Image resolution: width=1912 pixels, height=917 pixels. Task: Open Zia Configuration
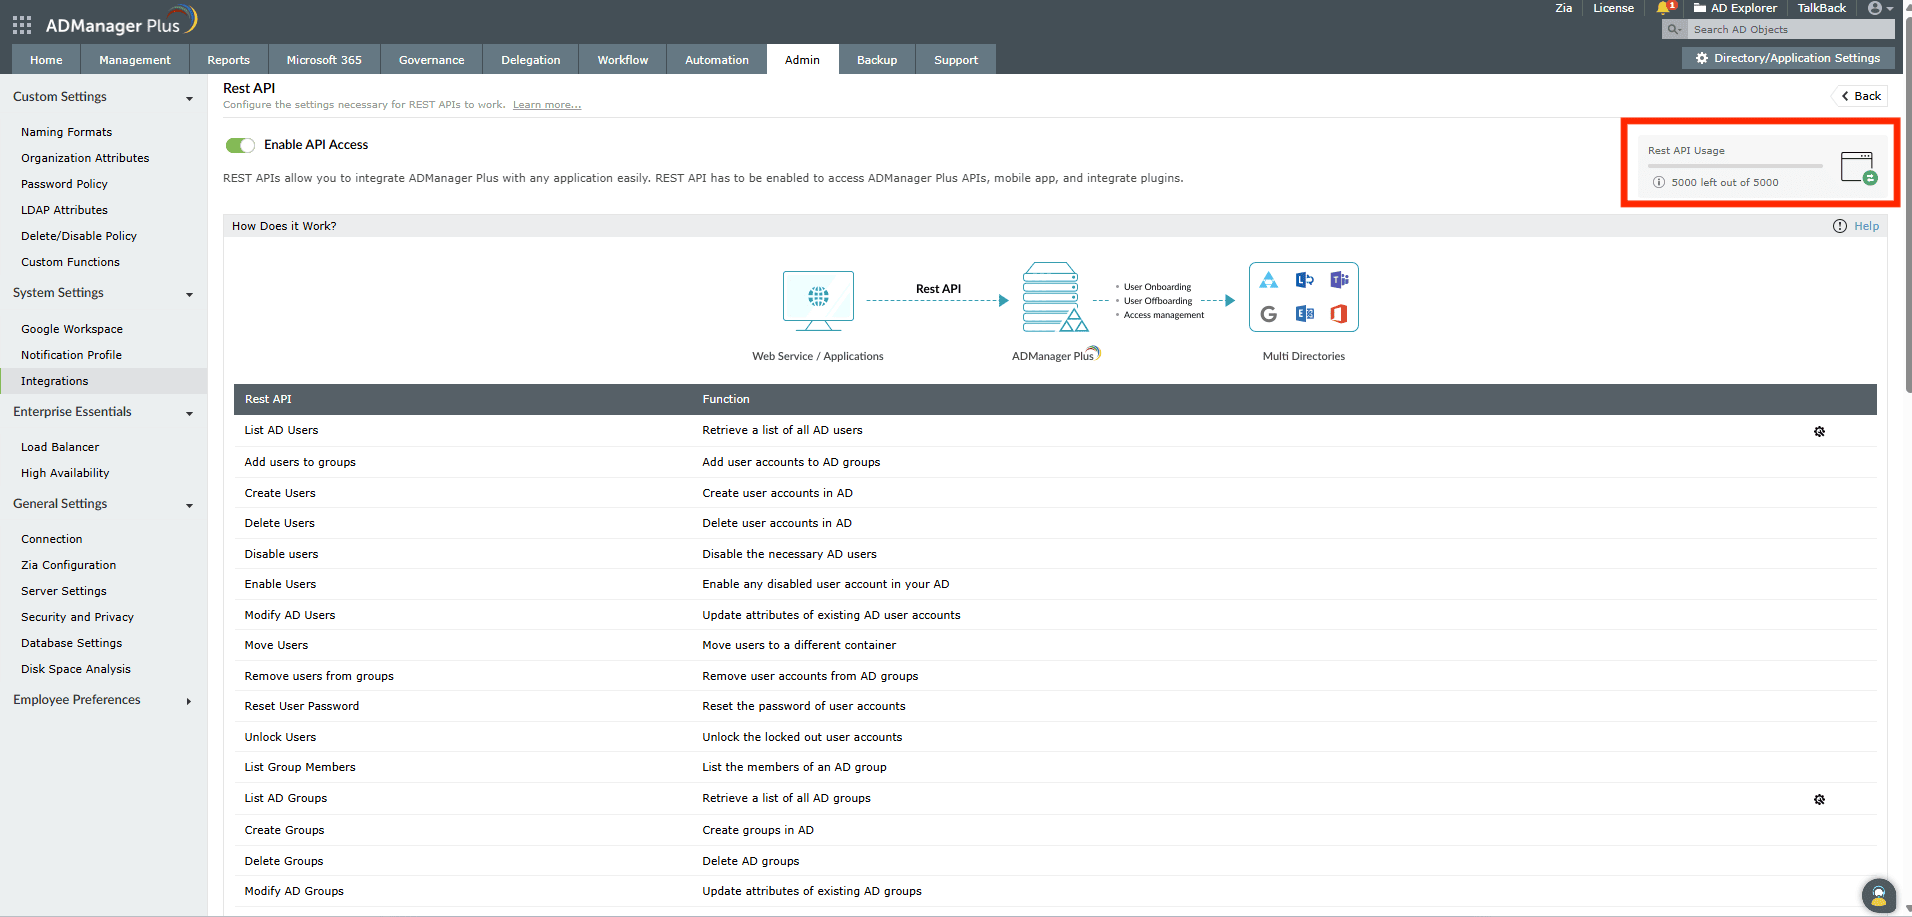pyautogui.click(x=68, y=565)
